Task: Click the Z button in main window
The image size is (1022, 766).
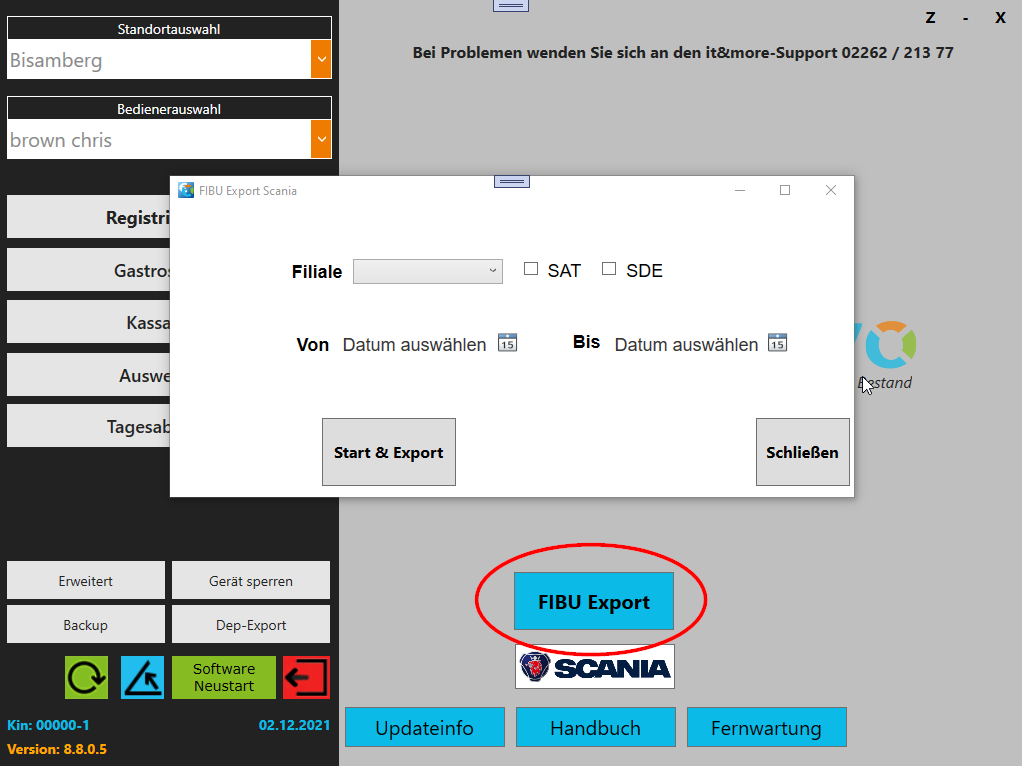Action: click(x=930, y=18)
